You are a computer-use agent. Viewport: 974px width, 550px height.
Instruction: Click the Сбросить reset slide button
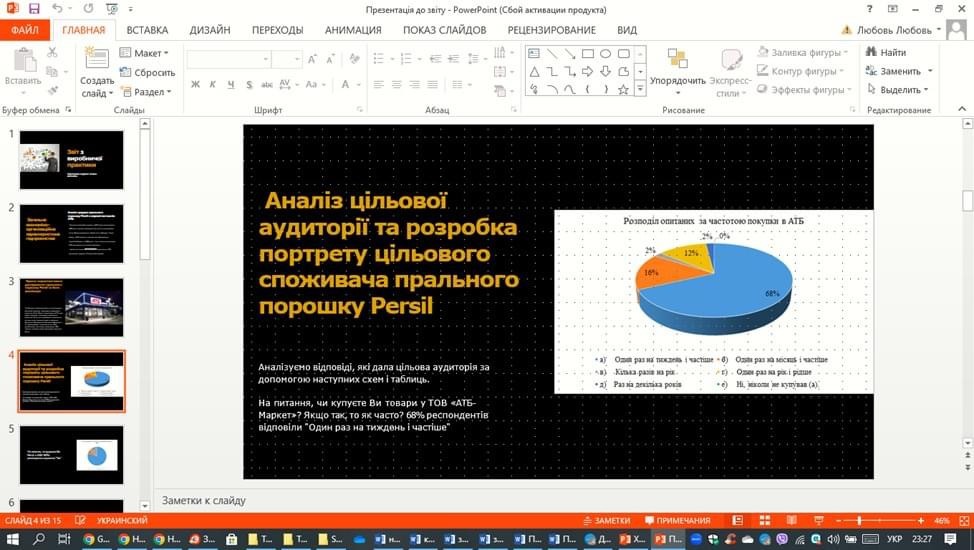click(147, 72)
